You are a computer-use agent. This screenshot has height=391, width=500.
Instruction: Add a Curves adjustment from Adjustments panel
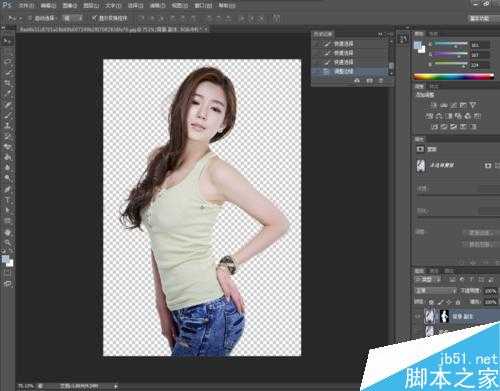point(453,105)
